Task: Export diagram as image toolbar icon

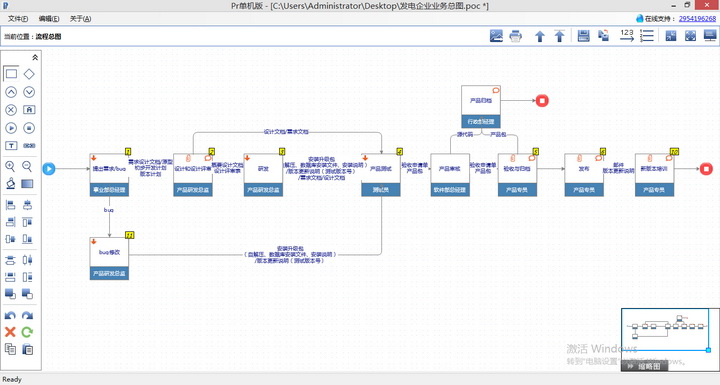Action: pyautogui.click(x=496, y=36)
